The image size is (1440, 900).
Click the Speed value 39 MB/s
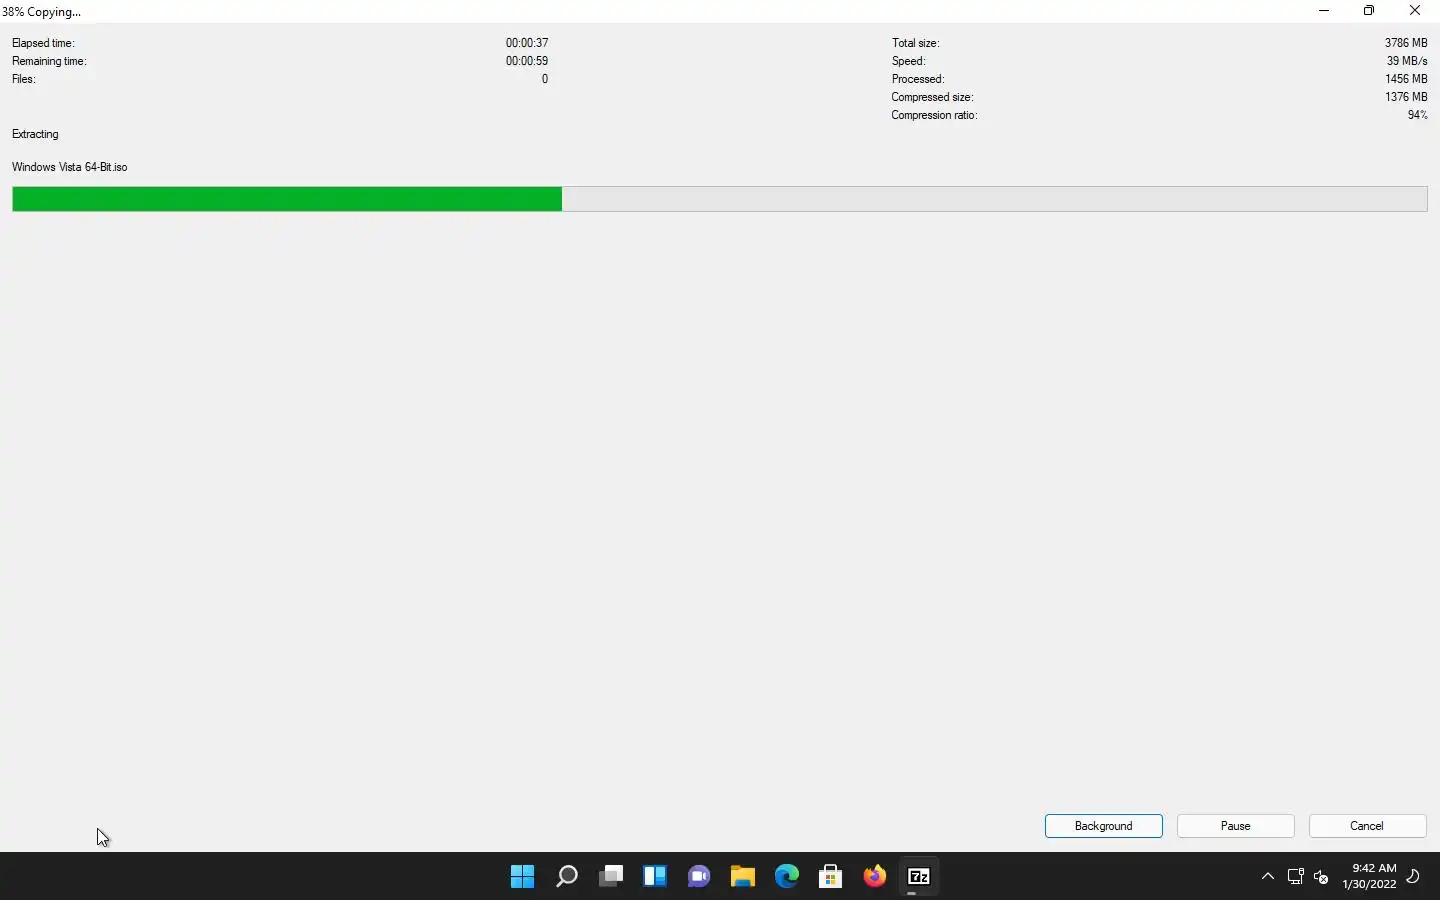pos(1407,61)
